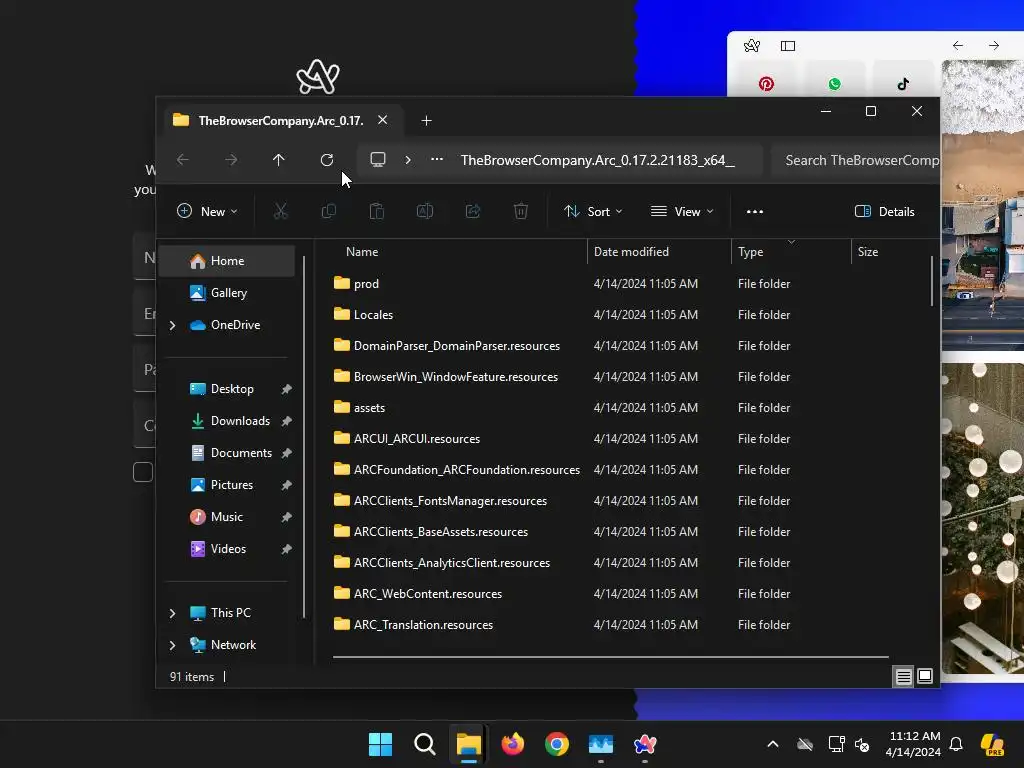Click the pin icon beside Downloads
Screen dimensions: 1024x768
click(286, 421)
